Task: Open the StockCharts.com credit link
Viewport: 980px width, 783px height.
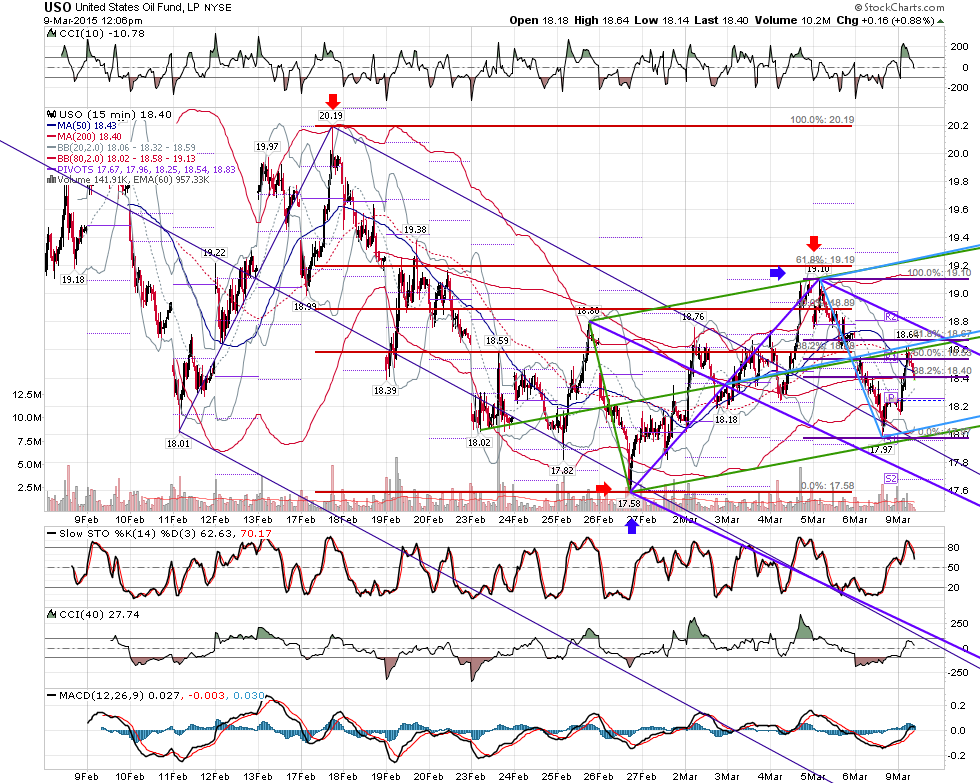Action: coord(899,7)
